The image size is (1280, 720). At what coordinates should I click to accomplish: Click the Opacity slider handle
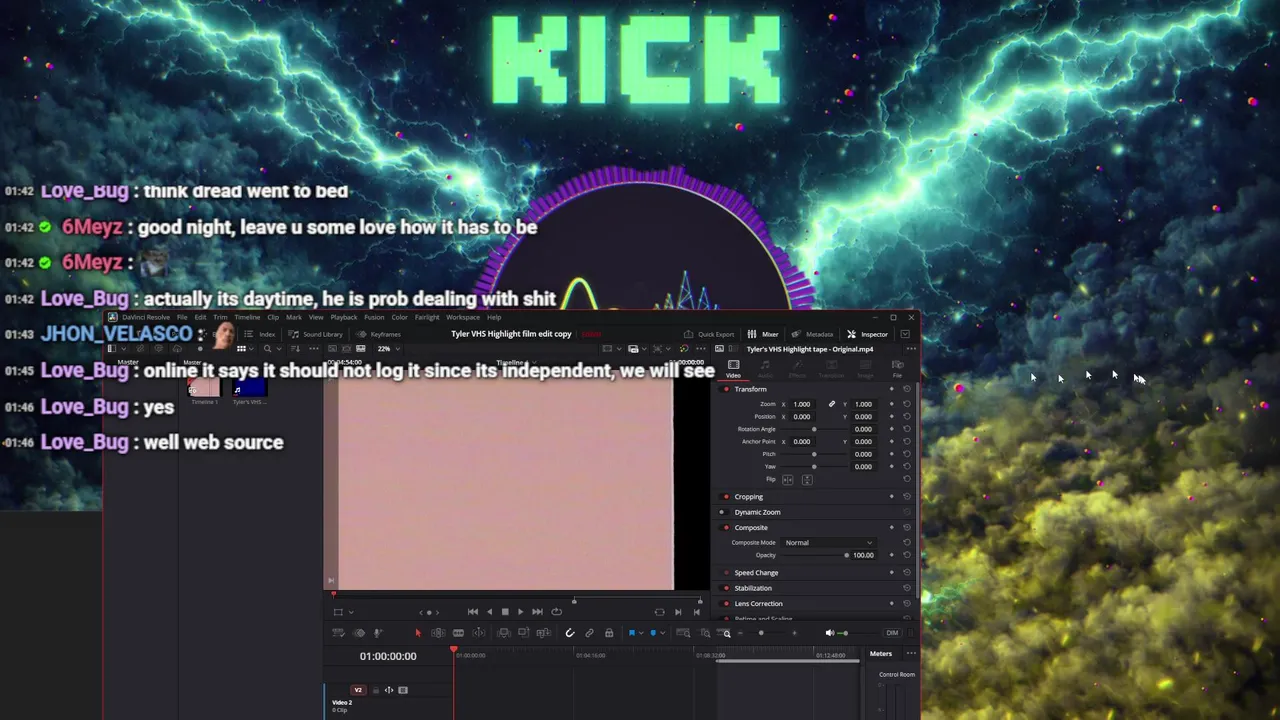tap(847, 555)
